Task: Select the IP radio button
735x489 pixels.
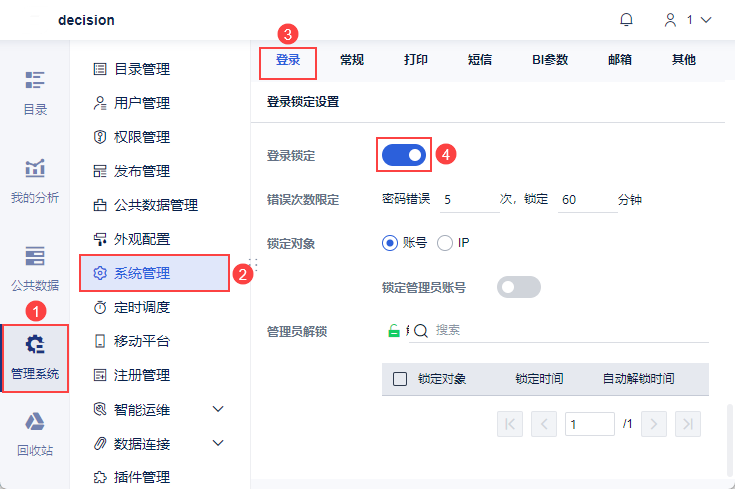Action: pos(445,243)
